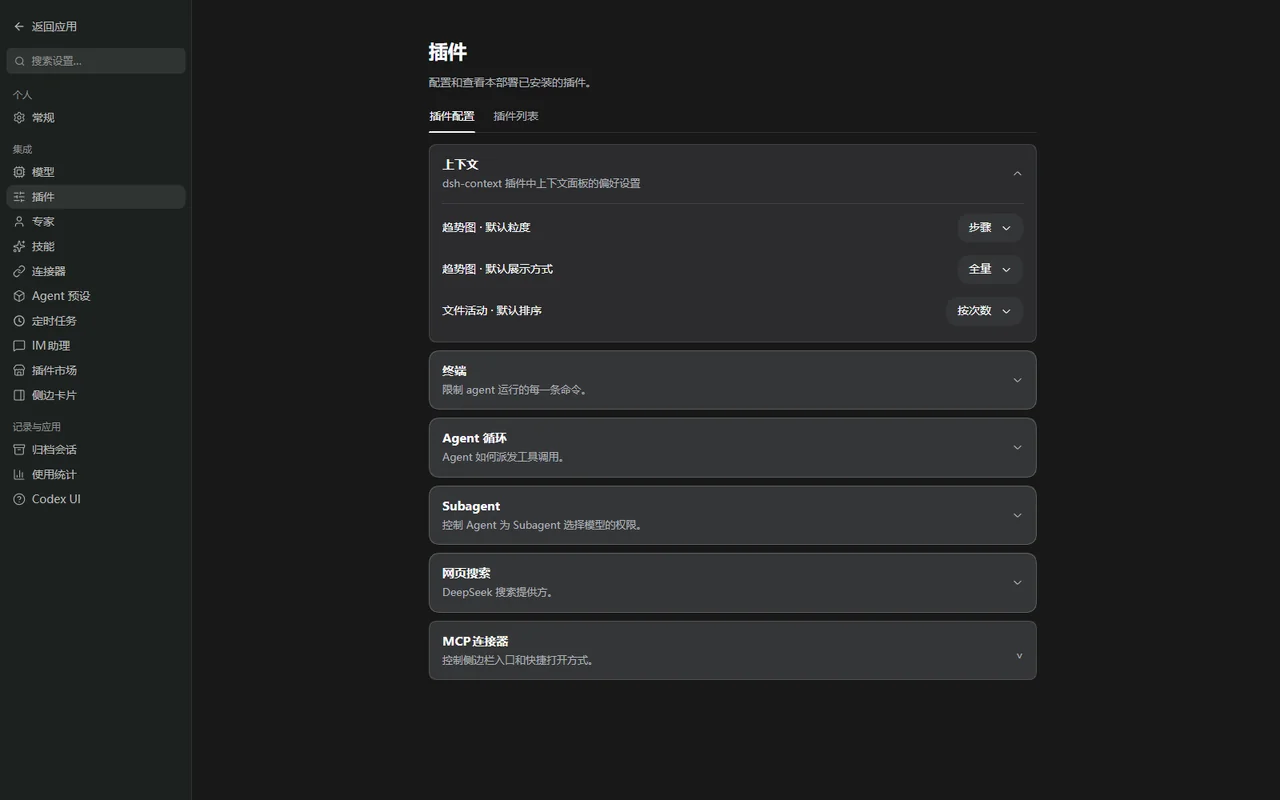Click the link icon next to 连接器
The width and height of the screenshot is (1280, 800).
pyautogui.click(x=19, y=271)
